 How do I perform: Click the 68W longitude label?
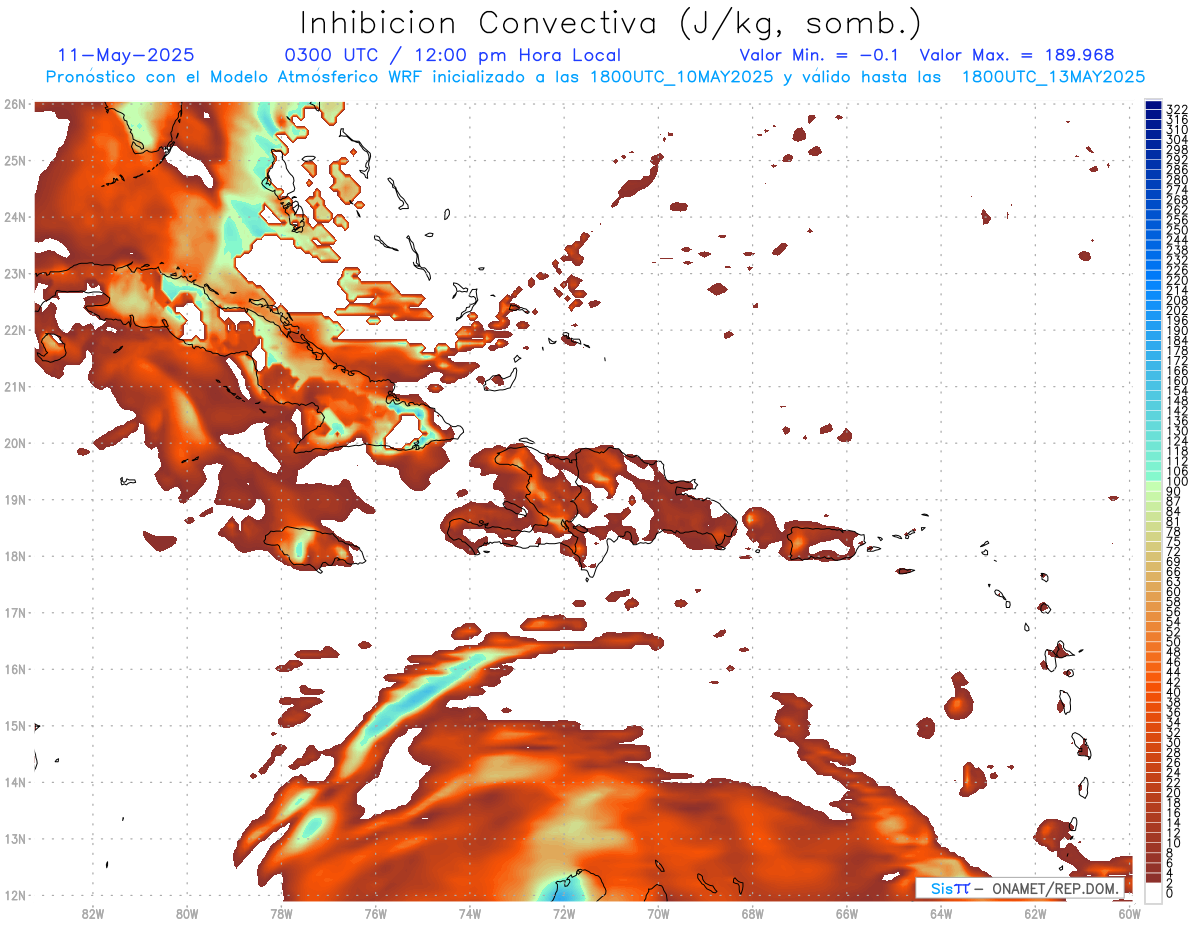coord(752,913)
